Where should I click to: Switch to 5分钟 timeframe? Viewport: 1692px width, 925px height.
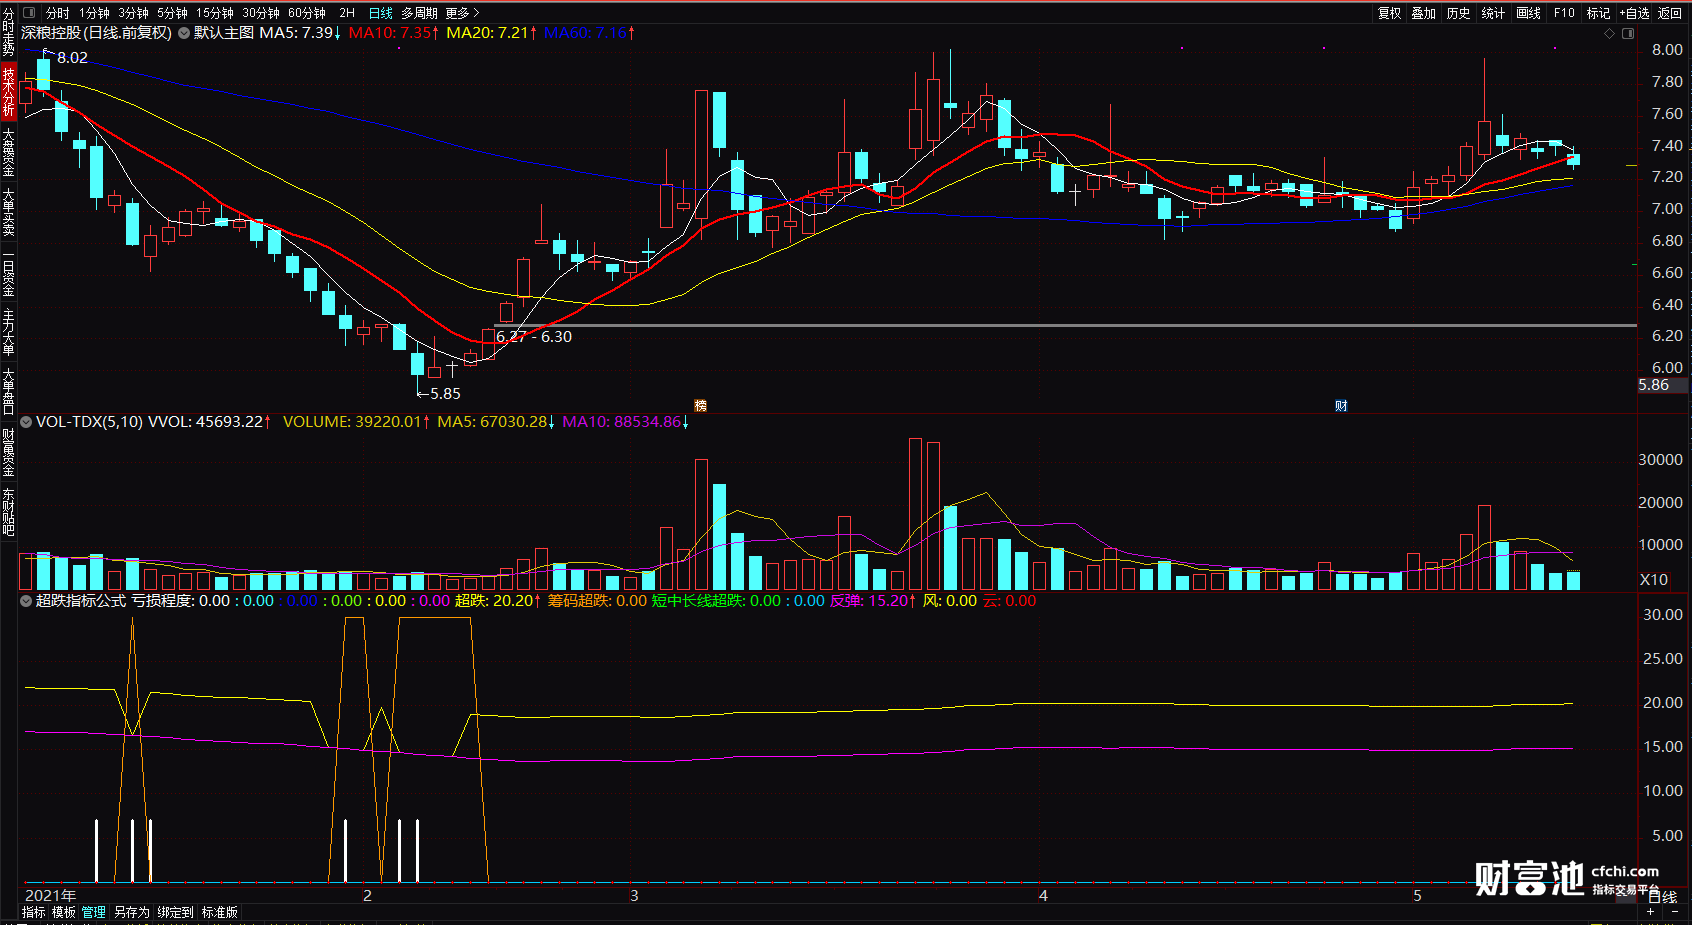pyautogui.click(x=172, y=13)
